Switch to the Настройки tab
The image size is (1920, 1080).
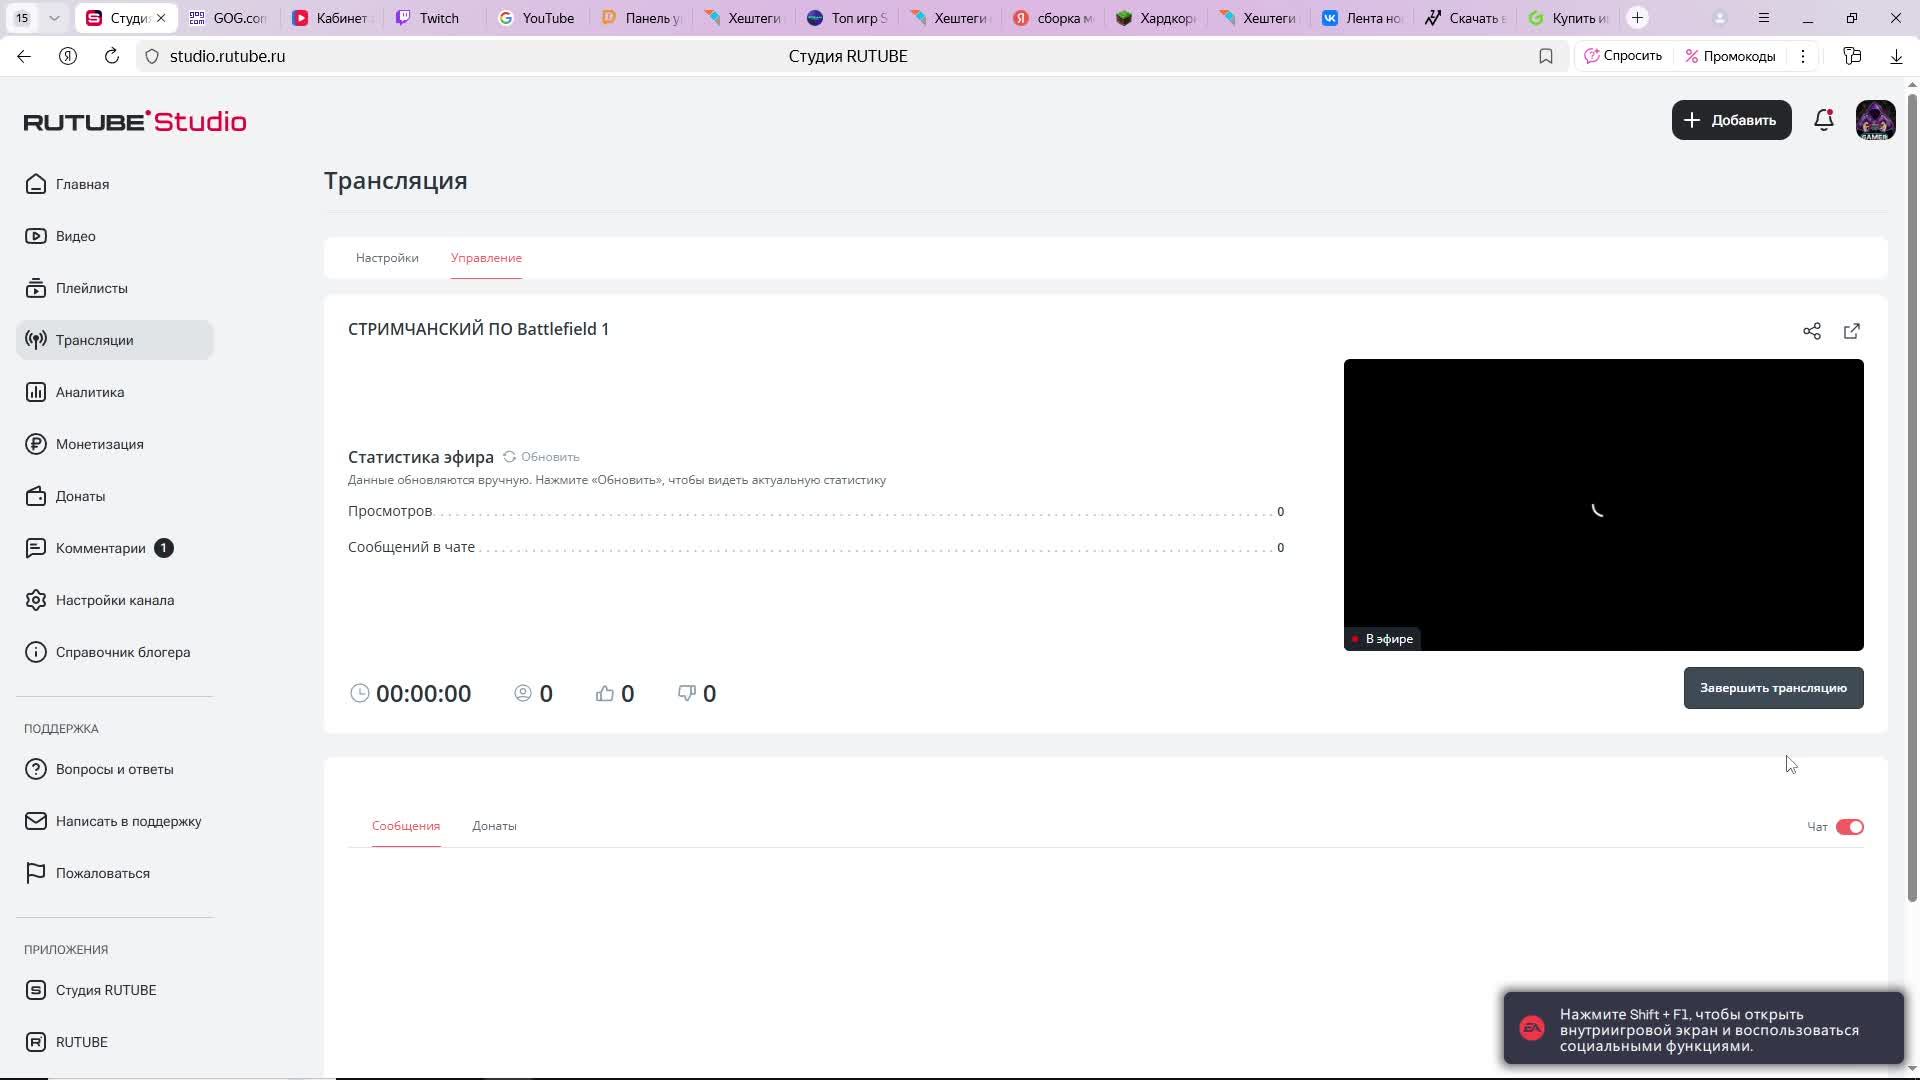tap(387, 258)
